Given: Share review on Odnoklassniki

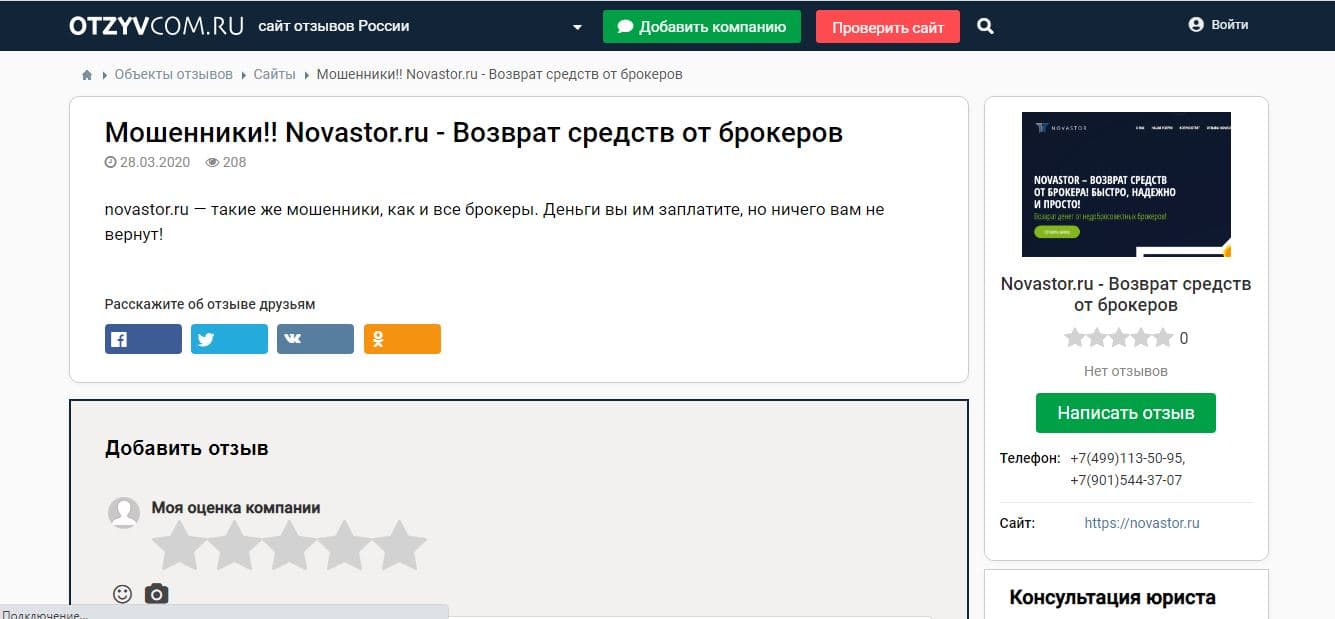Looking at the screenshot, I should pos(402,339).
